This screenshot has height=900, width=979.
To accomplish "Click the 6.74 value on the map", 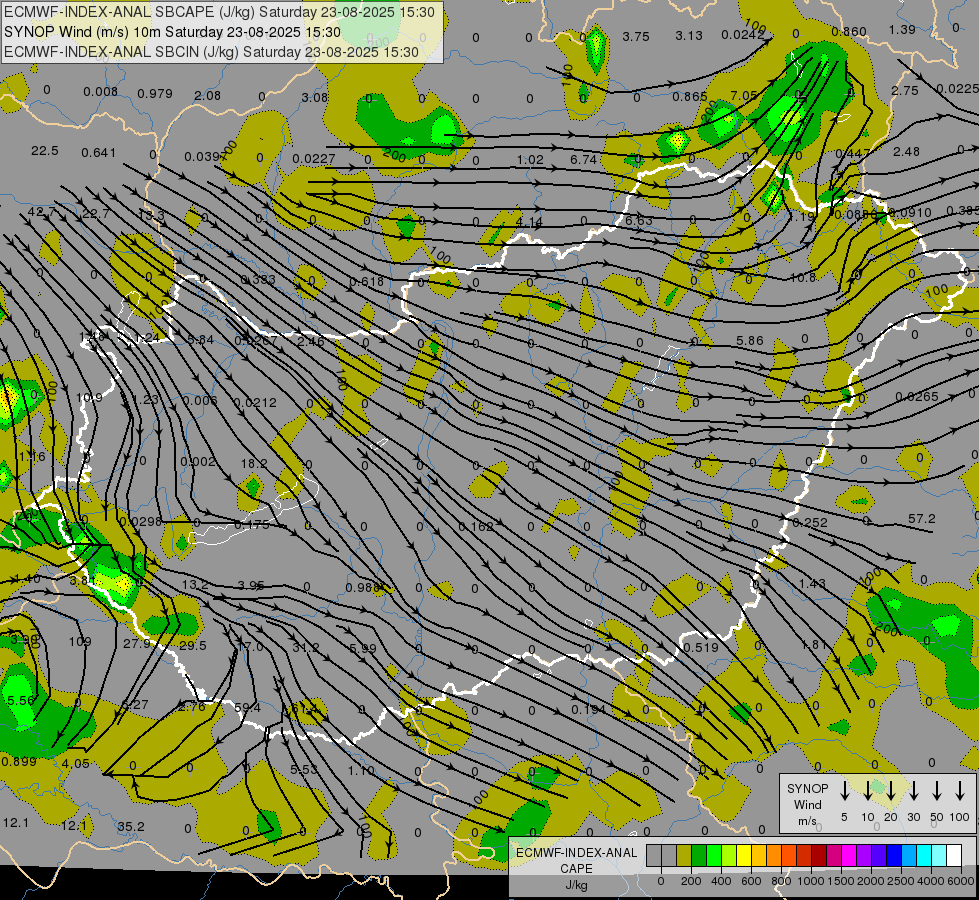I will click(x=584, y=159).
